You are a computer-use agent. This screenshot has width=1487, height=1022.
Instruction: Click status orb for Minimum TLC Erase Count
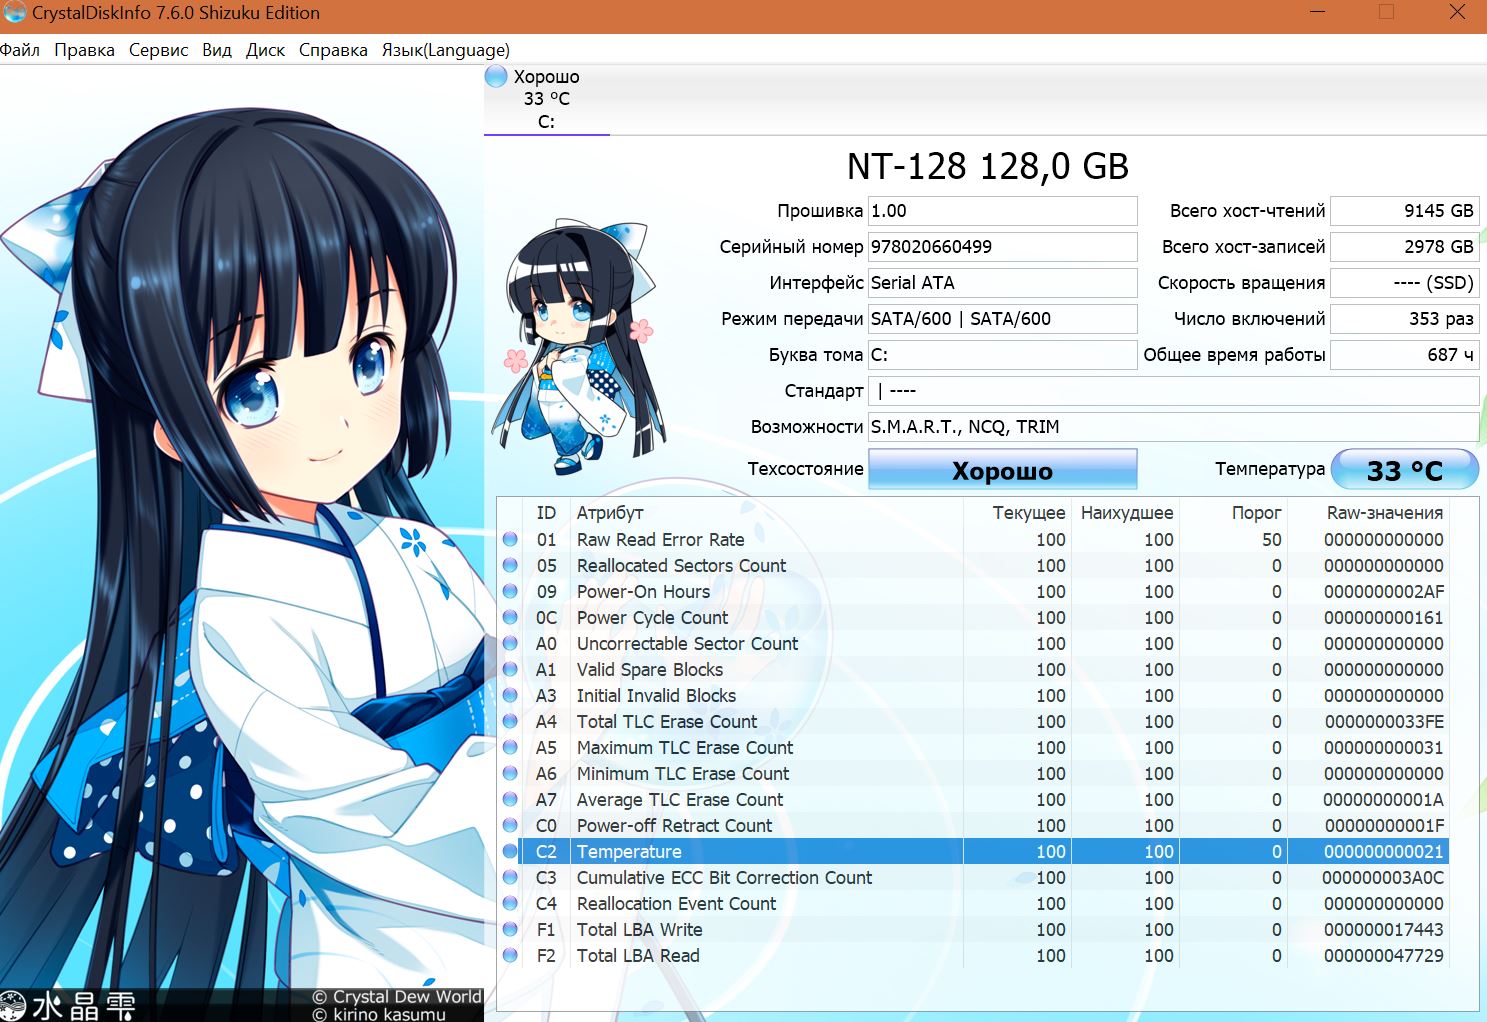pos(510,774)
